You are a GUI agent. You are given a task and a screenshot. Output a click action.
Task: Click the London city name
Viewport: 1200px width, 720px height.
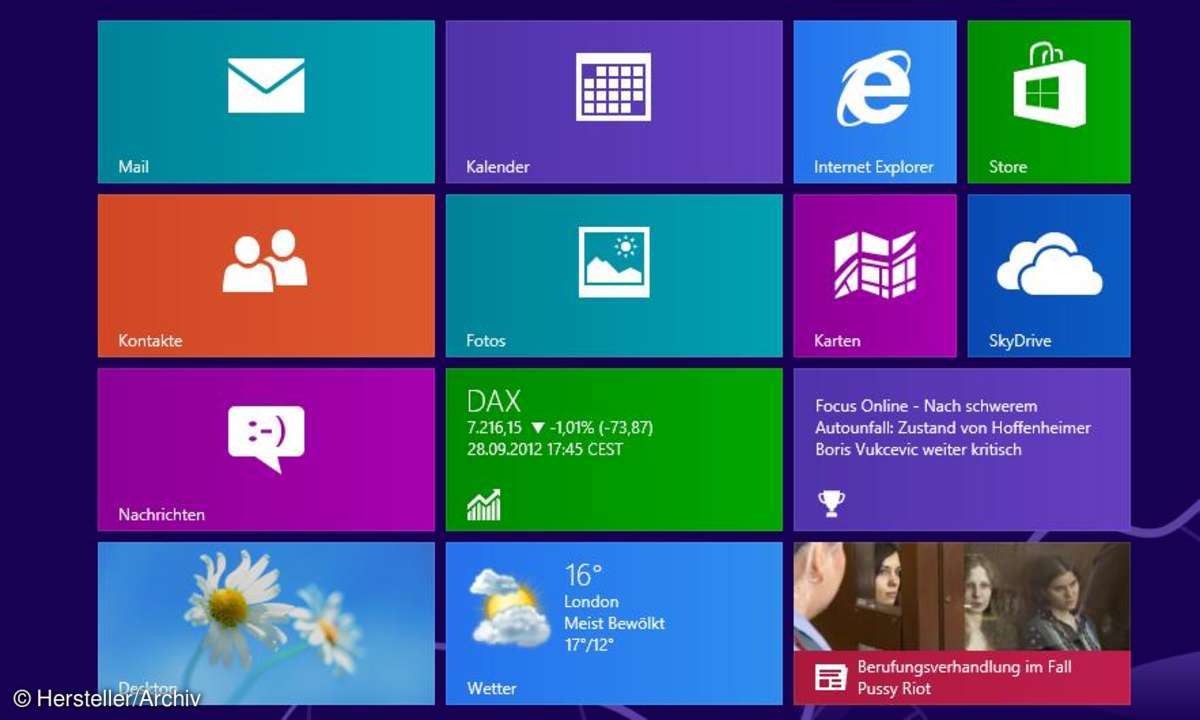coord(591,602)
